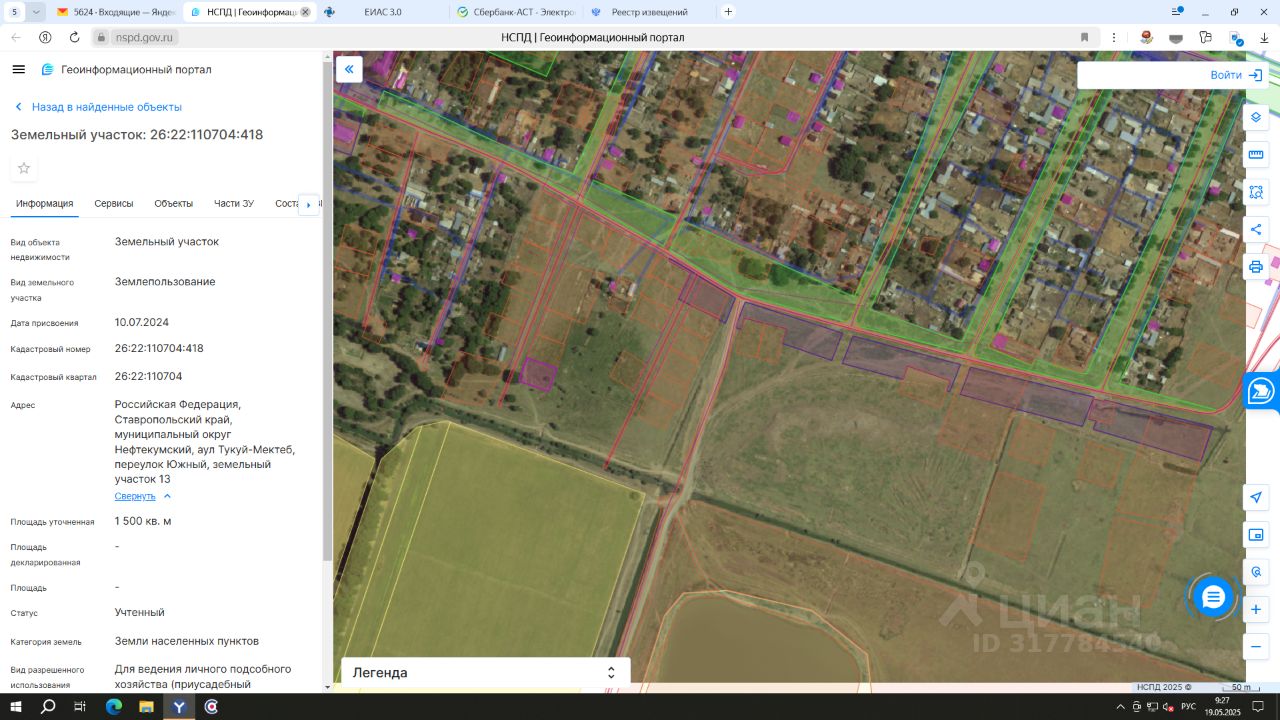Select the ruler measurement tool
Image resolution: width=1280 pixels, height=720 pixels.
pyautogui.click(x=1256, y=155)
